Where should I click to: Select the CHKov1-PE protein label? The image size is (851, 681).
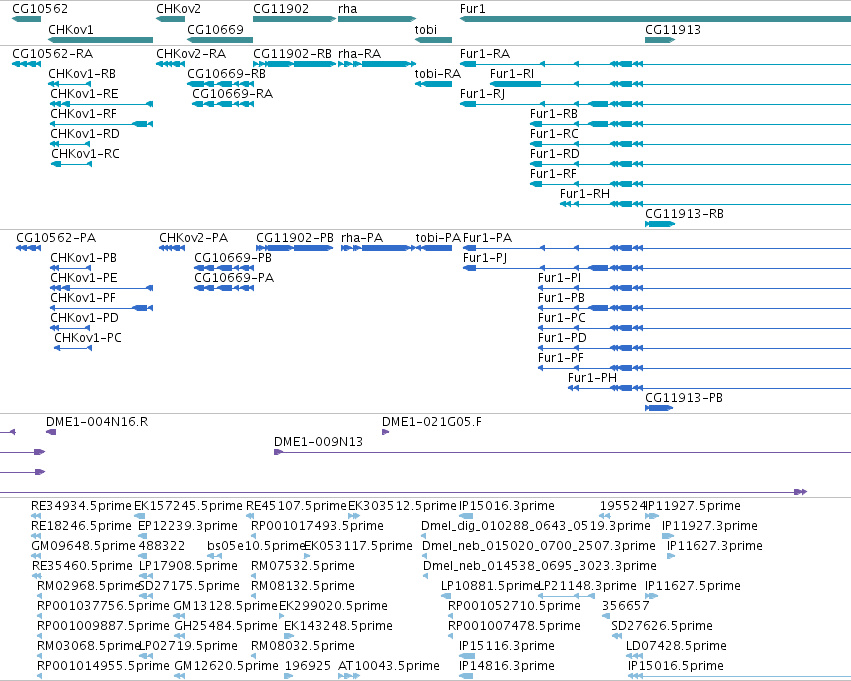pos(84,278)
